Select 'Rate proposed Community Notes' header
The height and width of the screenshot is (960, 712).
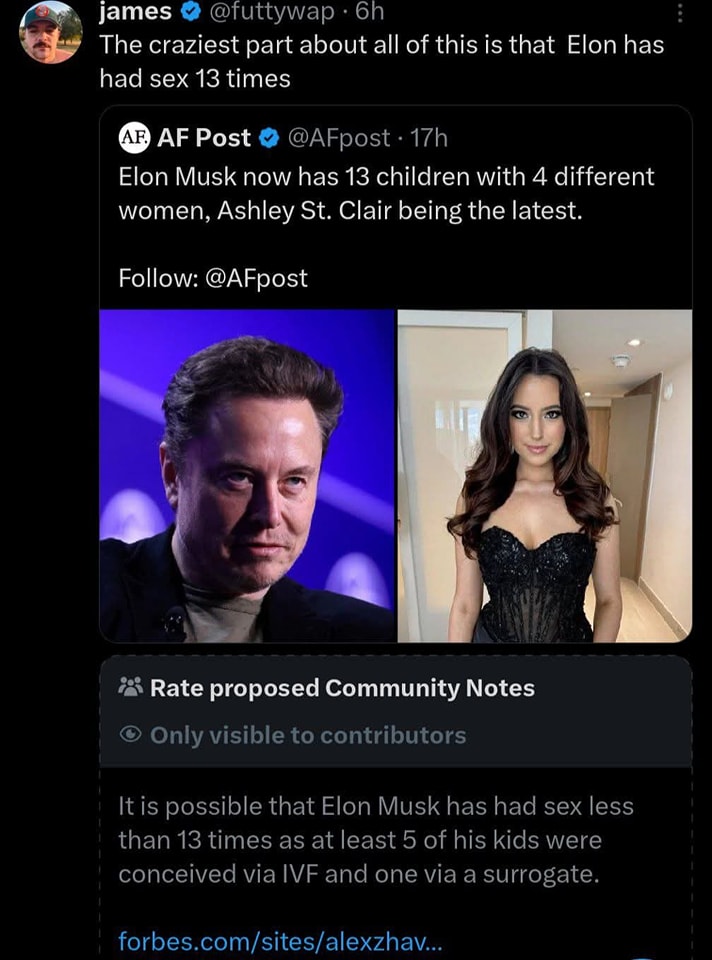tap(342, 688)
